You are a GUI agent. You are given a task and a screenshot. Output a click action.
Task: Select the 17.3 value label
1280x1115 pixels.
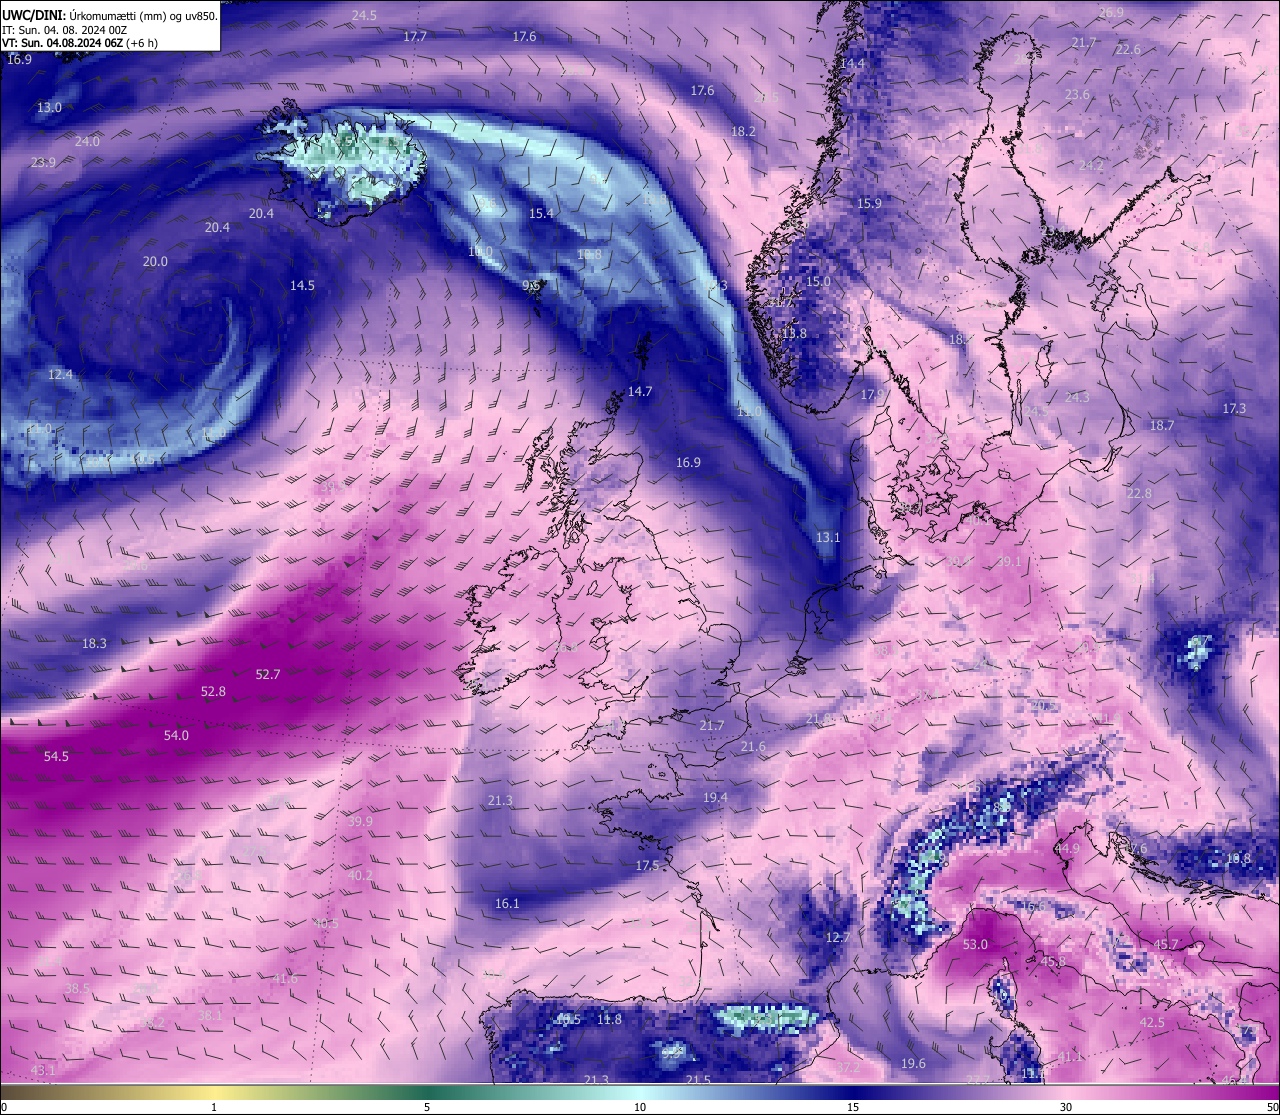[x=1234, y=408]
